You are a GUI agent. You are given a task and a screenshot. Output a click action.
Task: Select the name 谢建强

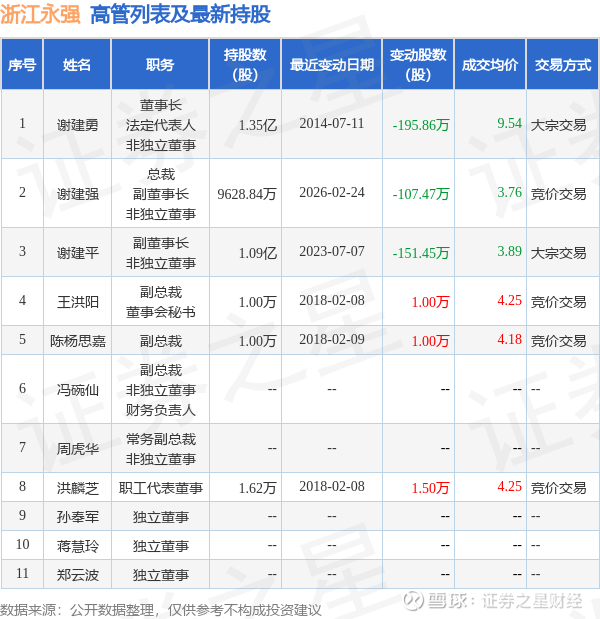(x=77, y=194)
